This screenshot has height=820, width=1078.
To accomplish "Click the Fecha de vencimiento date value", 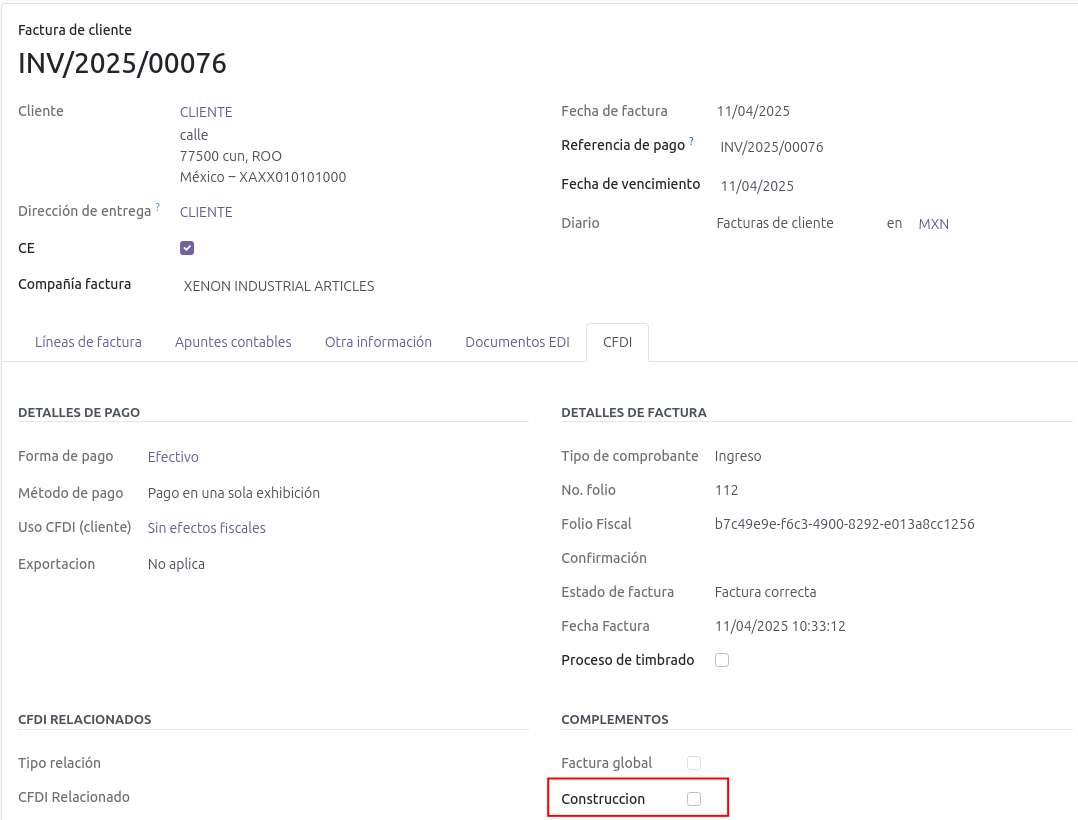I will (757, 186).
